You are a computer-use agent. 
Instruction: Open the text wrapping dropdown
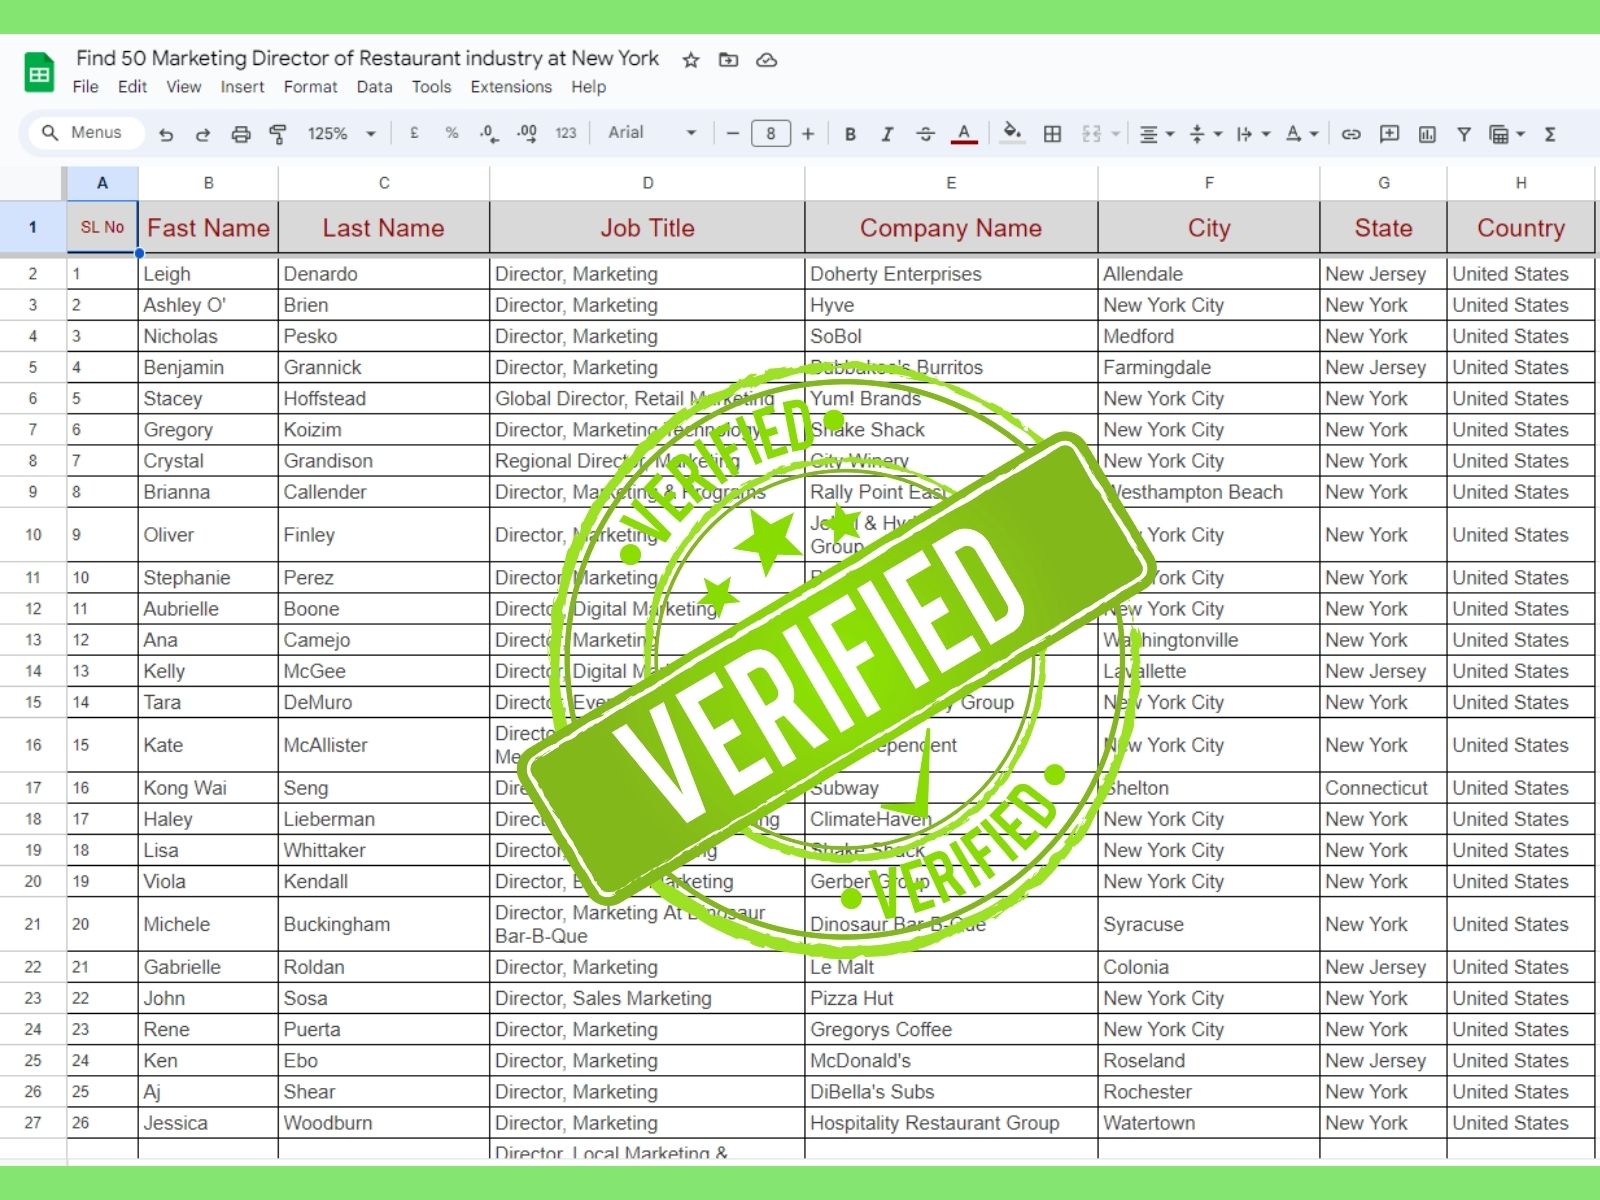click(x=1253, y=134)
